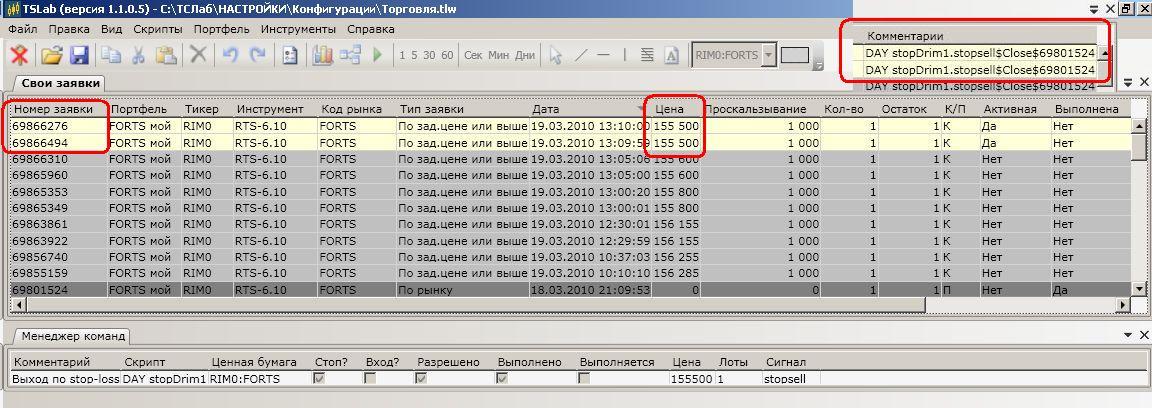This screenshot has width=1152, height=408.
Task: Open the toolbar overflow options arrow
Action: [x=818, y=66]
